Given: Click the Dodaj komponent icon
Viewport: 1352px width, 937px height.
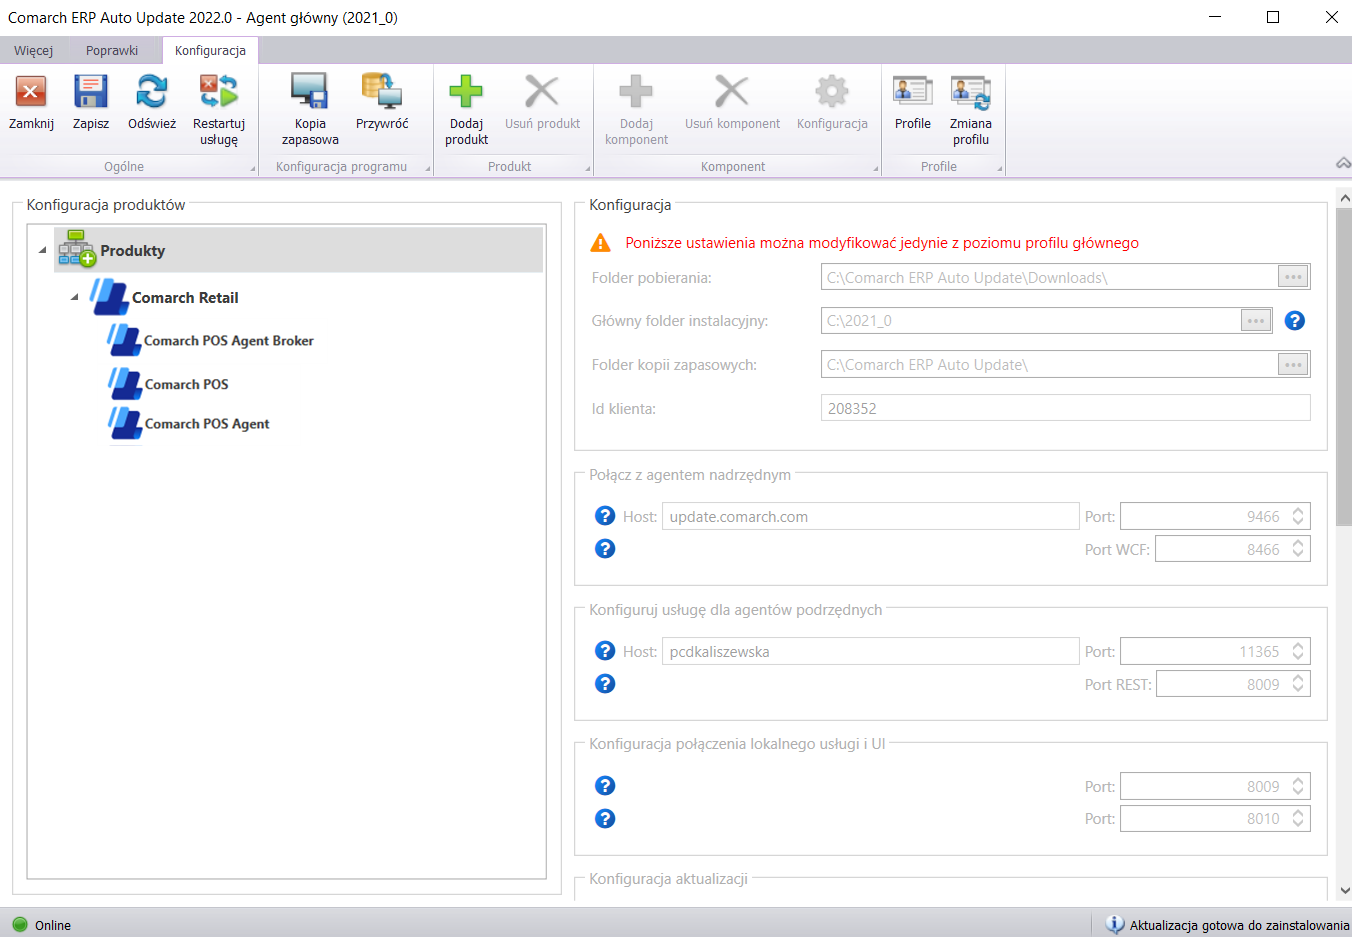Looking at the screenshot, I should pos(636,92).
